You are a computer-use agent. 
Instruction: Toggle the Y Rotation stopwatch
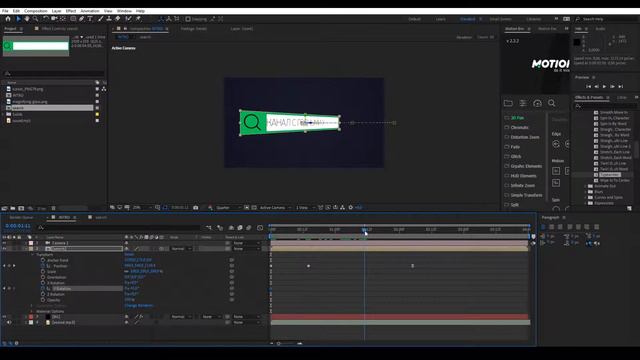(43, 289)
